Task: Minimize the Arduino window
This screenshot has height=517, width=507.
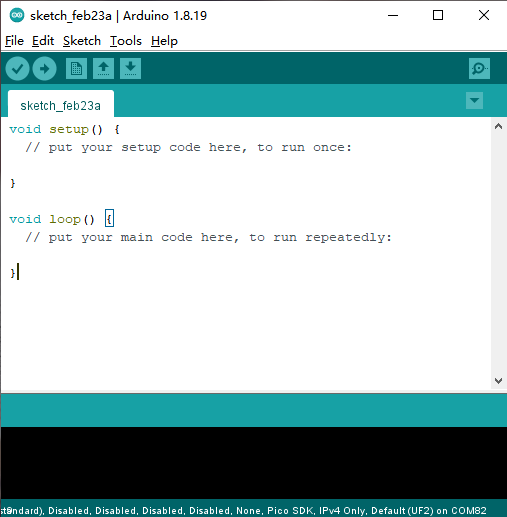Action: coord(393,15)
